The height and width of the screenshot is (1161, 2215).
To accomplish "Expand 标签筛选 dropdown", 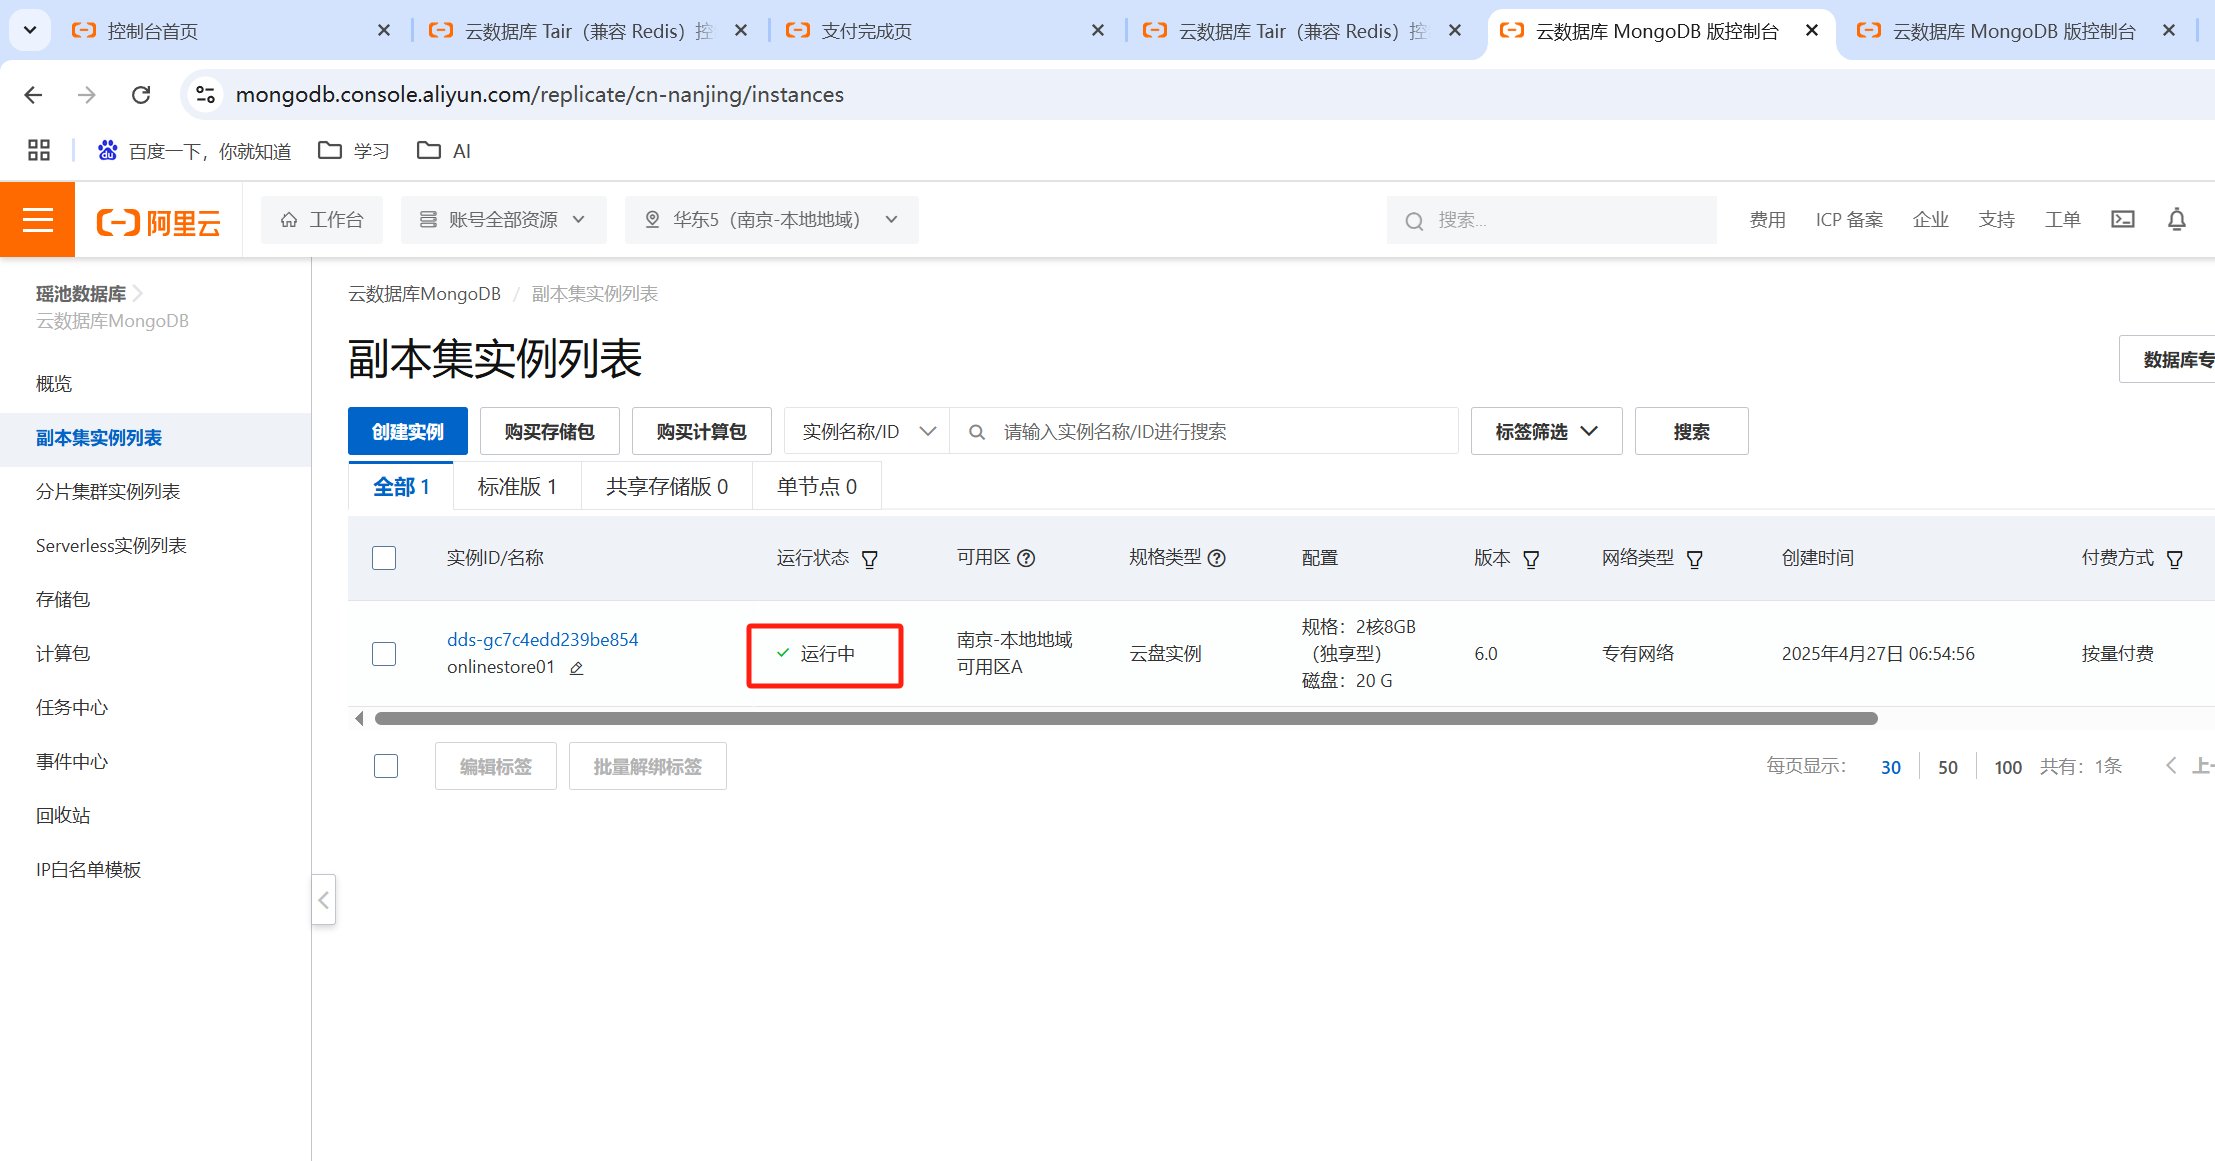I will 1546,431.
